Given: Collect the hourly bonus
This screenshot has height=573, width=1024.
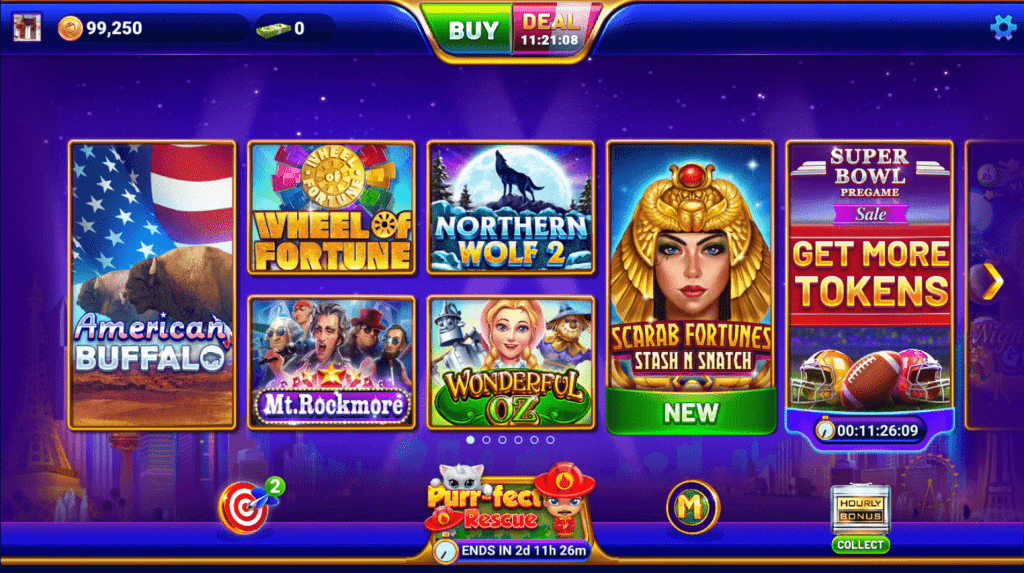Looking at the screenshot, I should (860, 545).
